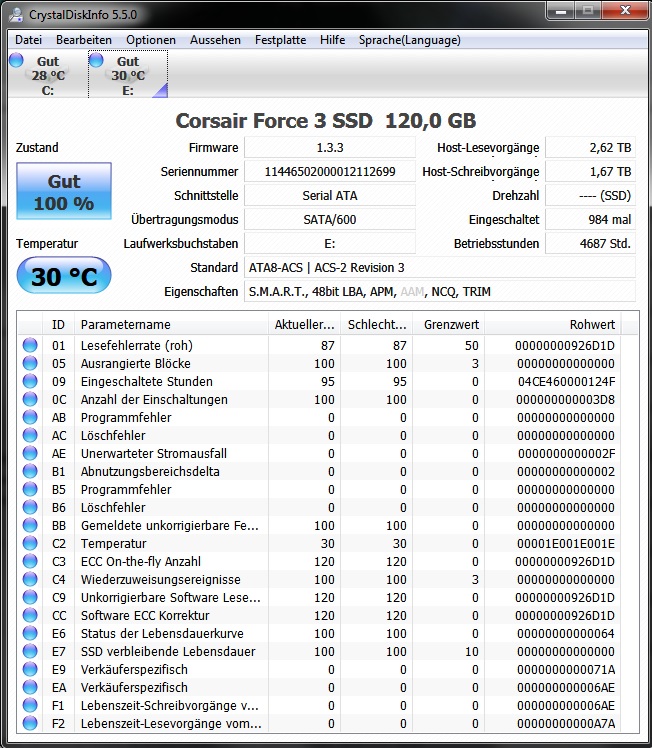Screen dimensions: 652x748
Task: Click the status orb in row F1
Action: coord(30,706)
